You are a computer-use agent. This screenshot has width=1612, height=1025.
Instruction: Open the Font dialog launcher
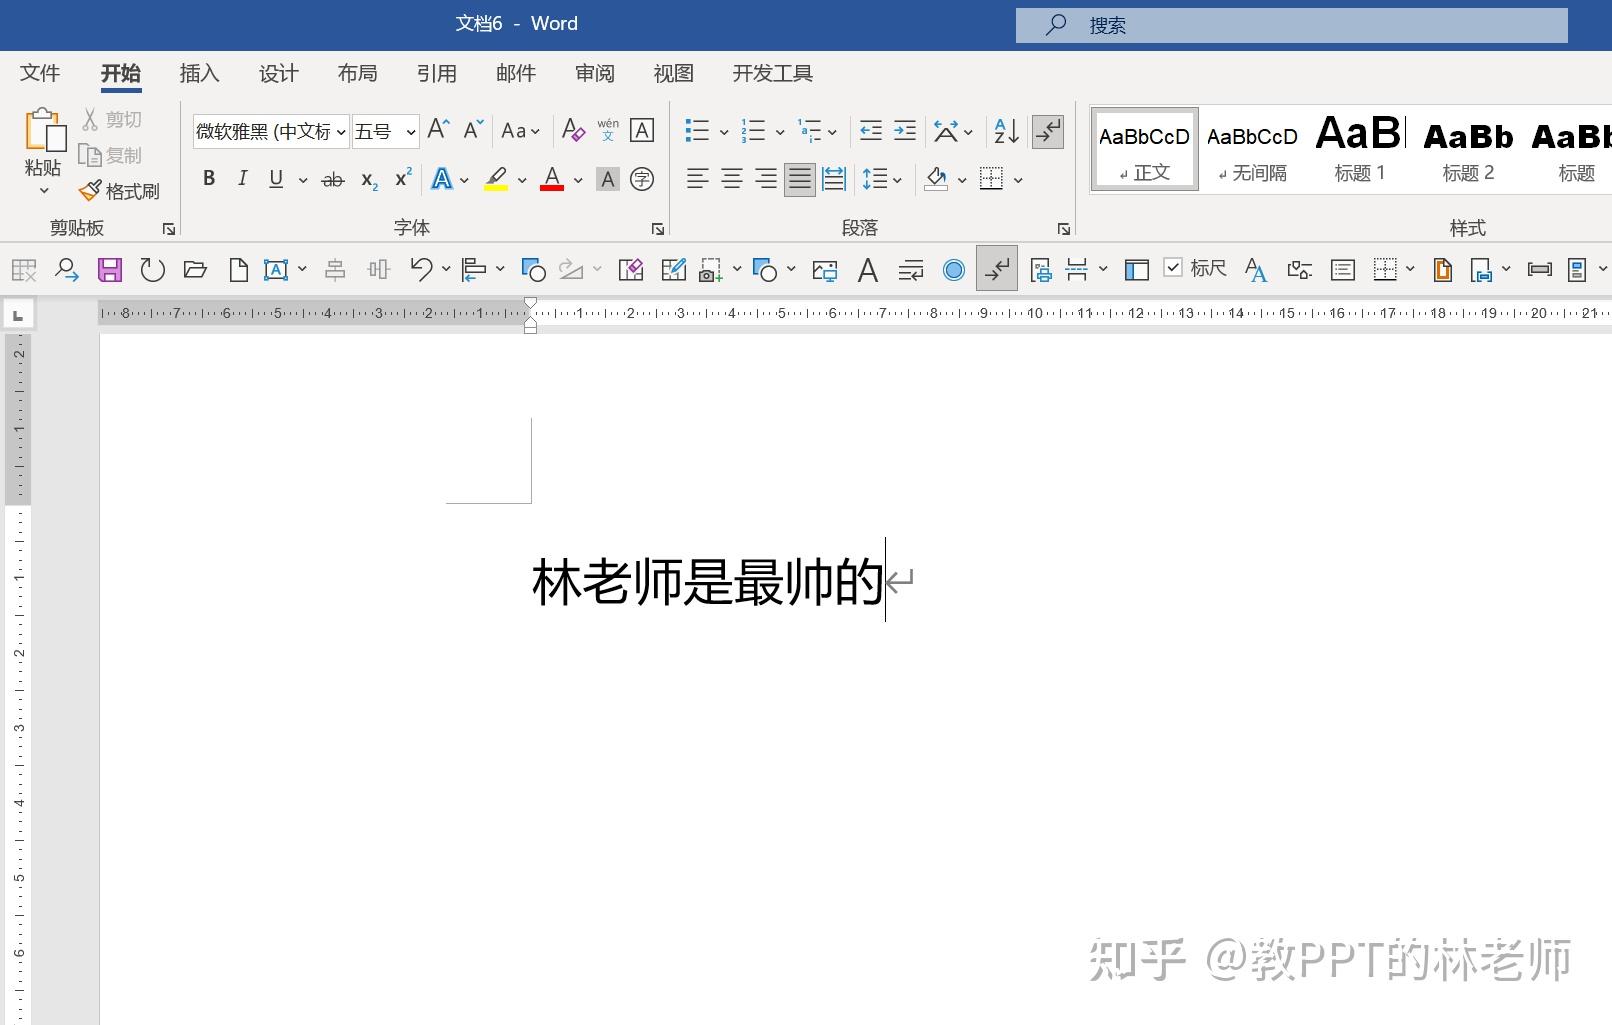click(658, 229)
